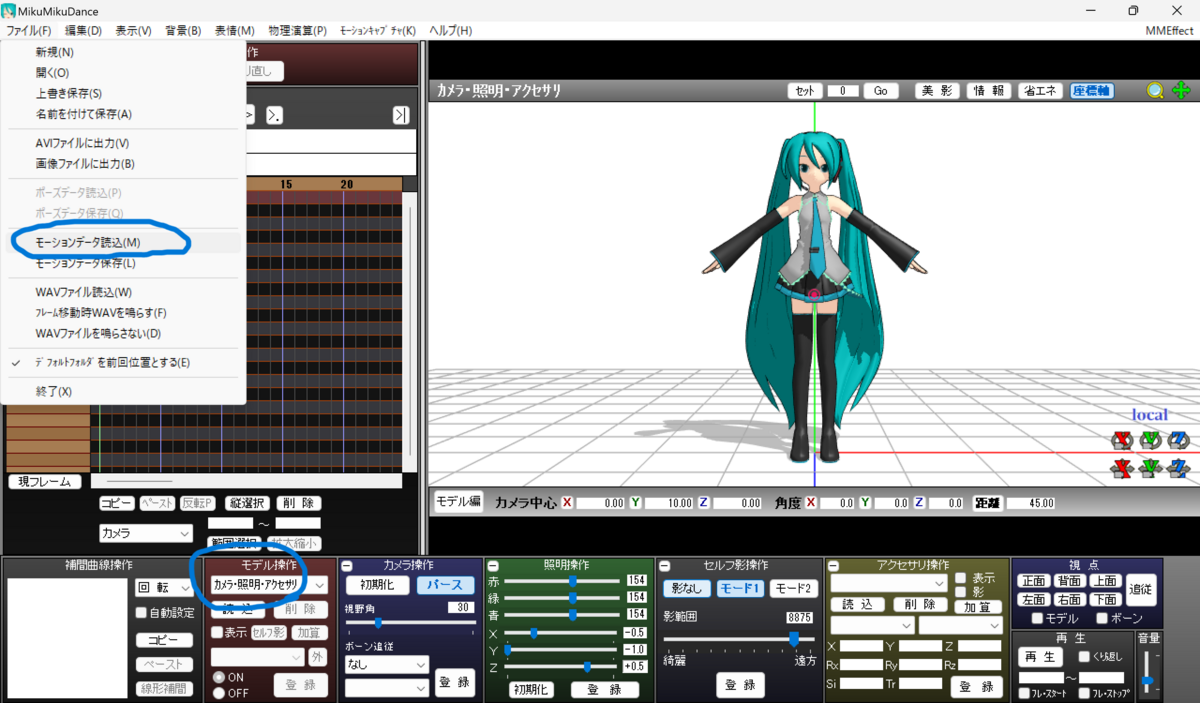This screenshot has width=1200, height=703.
Task: Click the MikuMikuDance title bar app icon
Action: (x=9, y=10)
